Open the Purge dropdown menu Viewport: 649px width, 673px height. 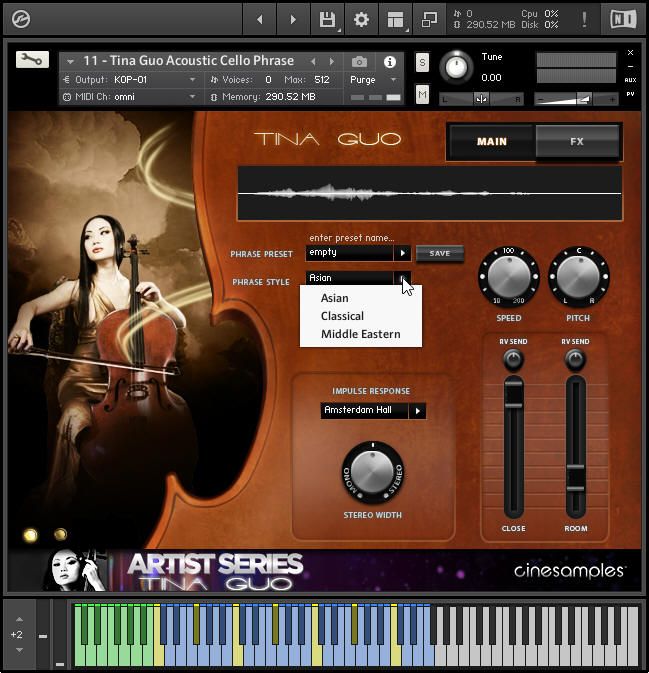(373, 80)
